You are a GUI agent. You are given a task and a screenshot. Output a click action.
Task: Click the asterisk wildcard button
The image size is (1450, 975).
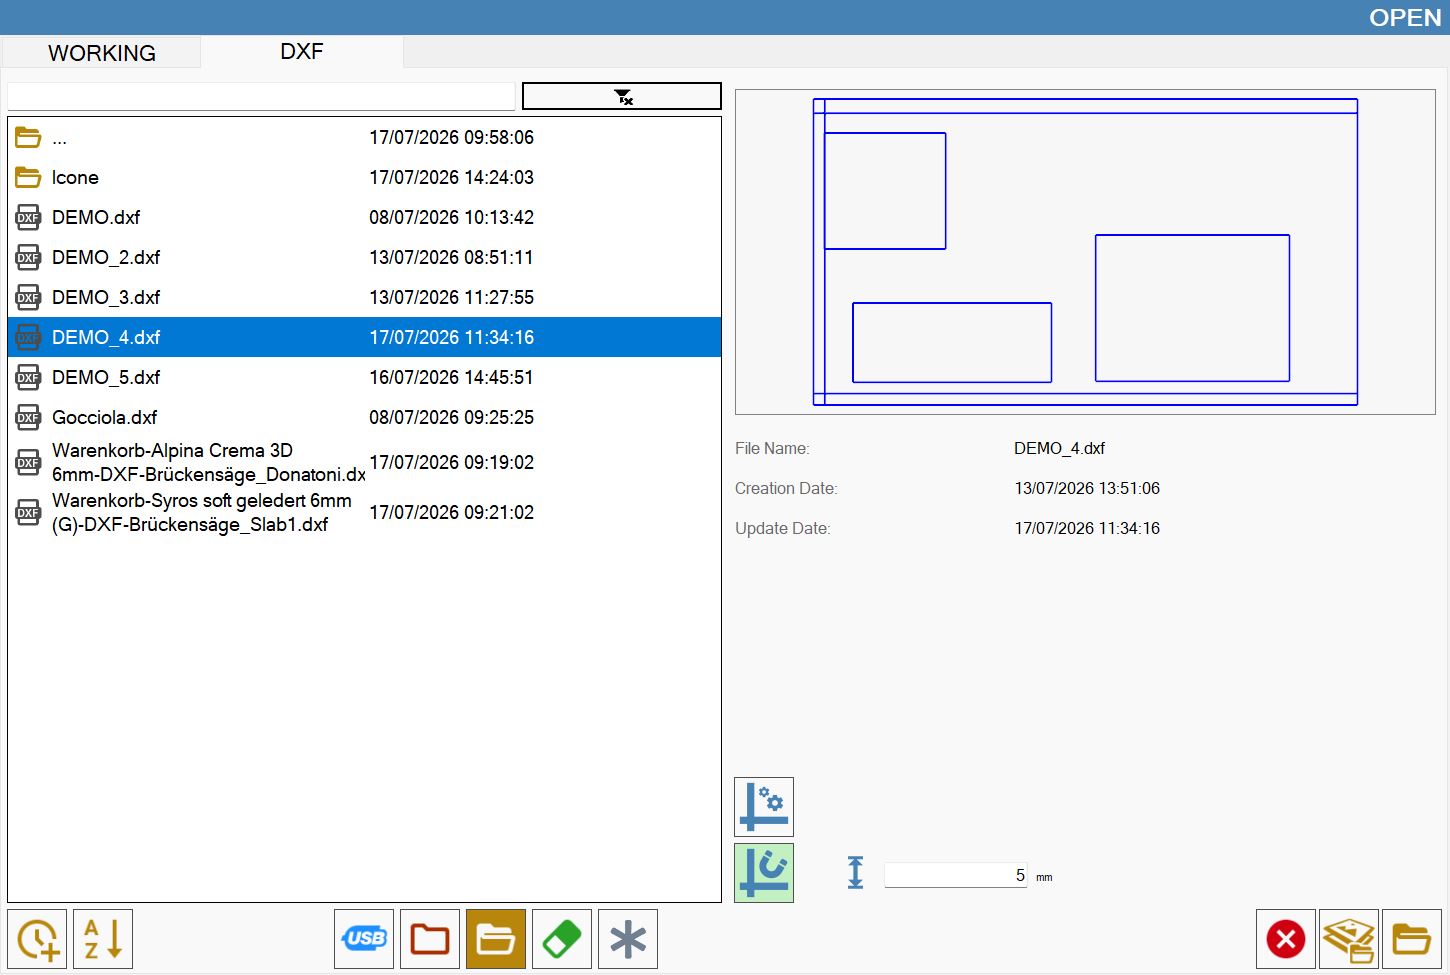click(x=628, y=939)
